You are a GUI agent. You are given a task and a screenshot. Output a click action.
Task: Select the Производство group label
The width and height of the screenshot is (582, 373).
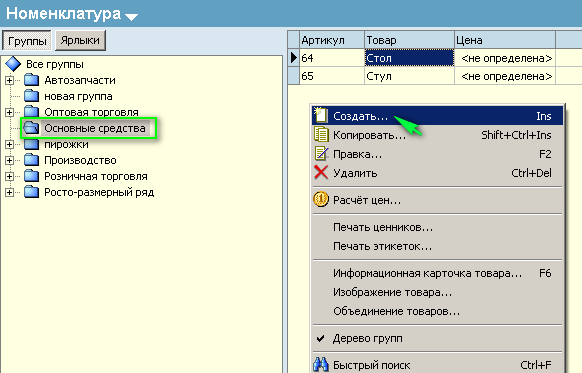[x=80, y=160]
